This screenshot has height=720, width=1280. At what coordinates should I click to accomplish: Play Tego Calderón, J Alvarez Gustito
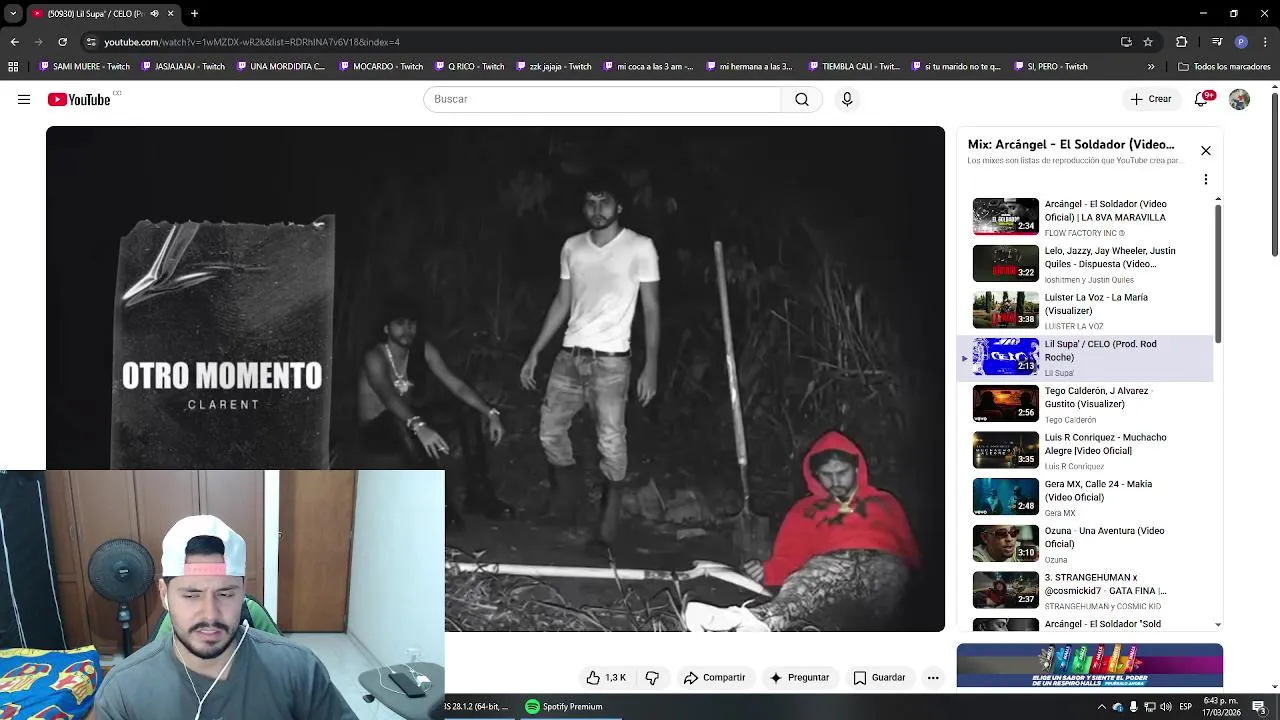1085,404
